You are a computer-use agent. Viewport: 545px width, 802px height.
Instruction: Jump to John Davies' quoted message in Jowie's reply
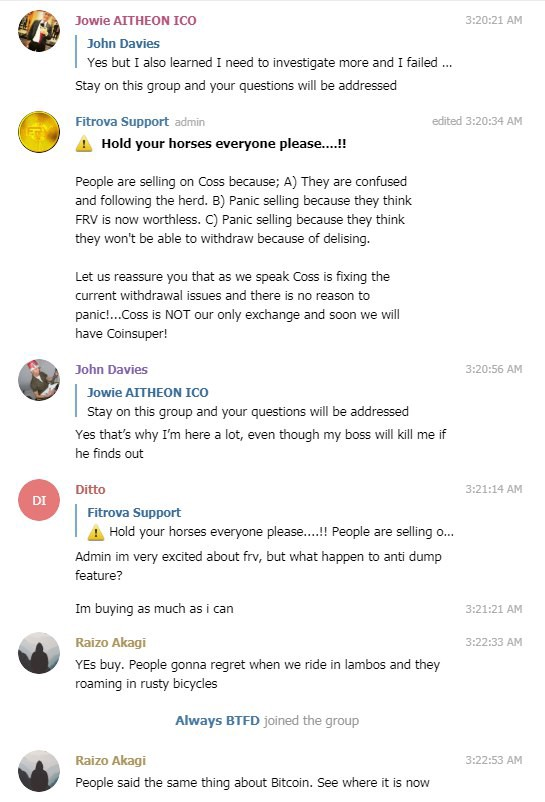tap(264, 53)
